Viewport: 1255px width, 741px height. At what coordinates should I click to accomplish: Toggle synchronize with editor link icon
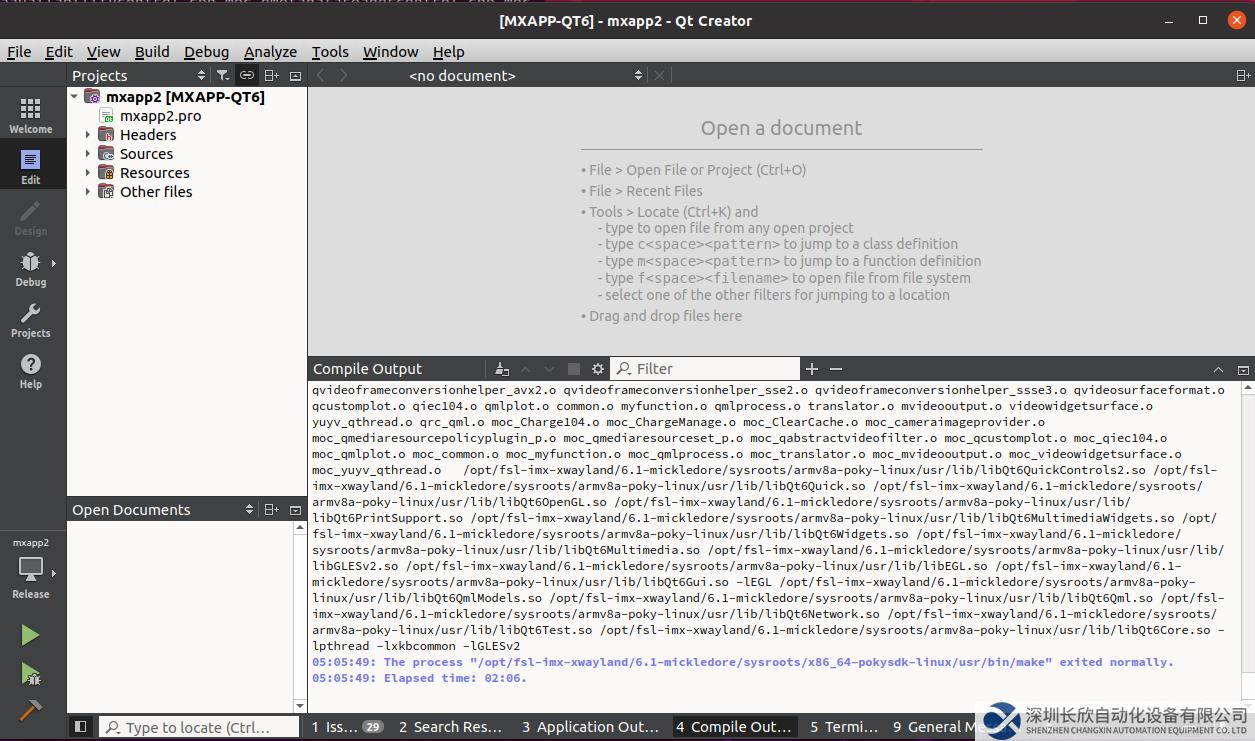tap(247, 75)
